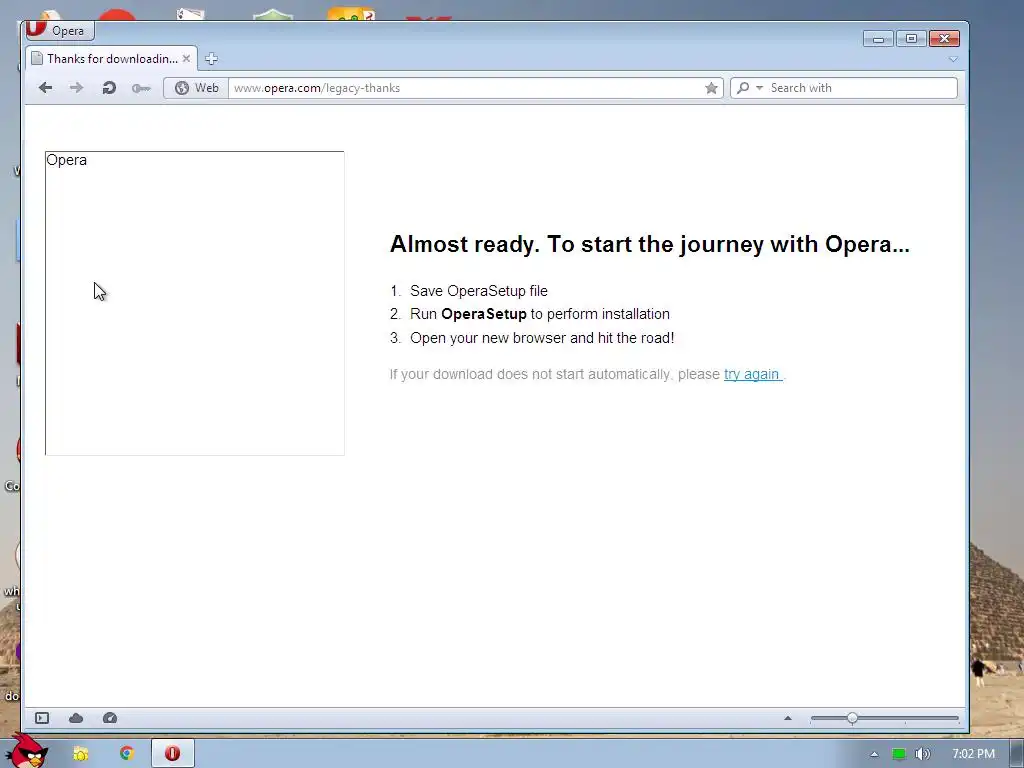
Task: Show hidden system tray icons
Action: pos(874,754)
